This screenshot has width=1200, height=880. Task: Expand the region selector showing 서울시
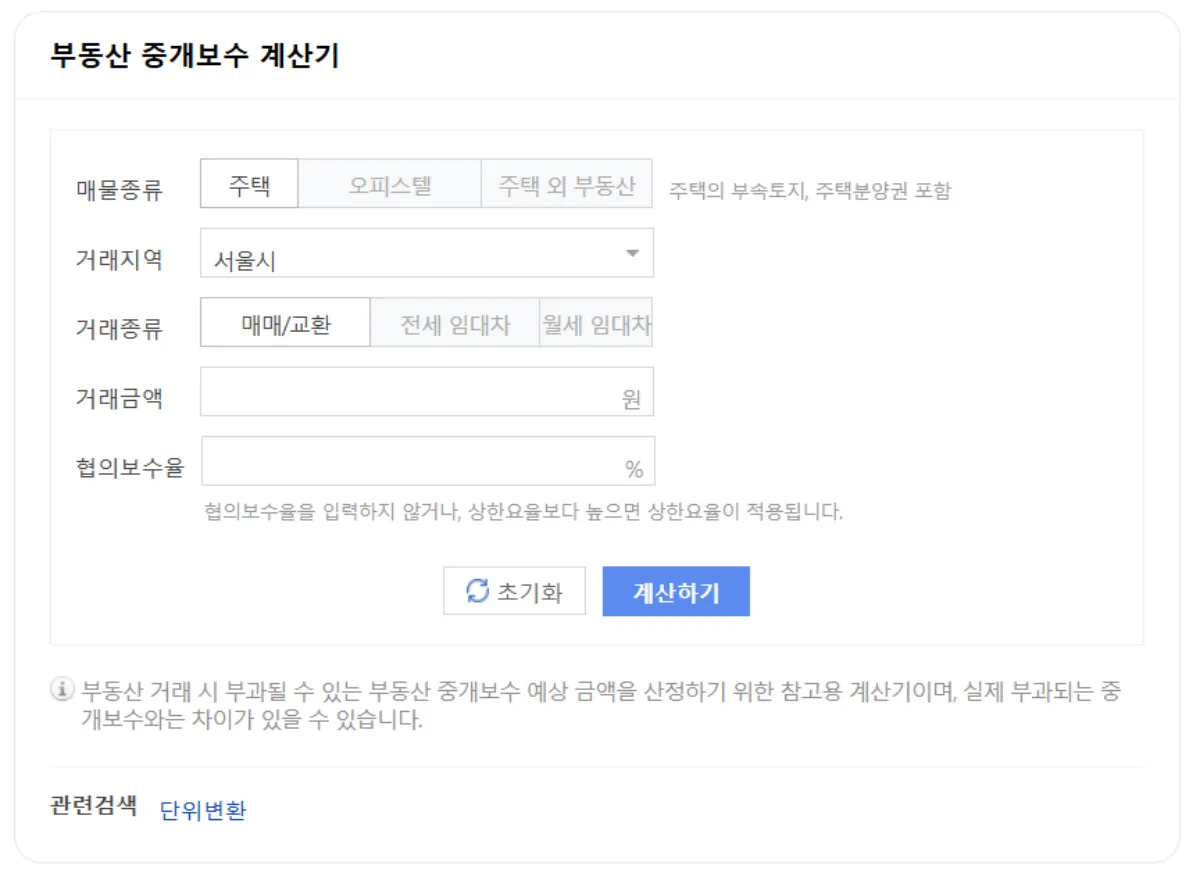427,252
